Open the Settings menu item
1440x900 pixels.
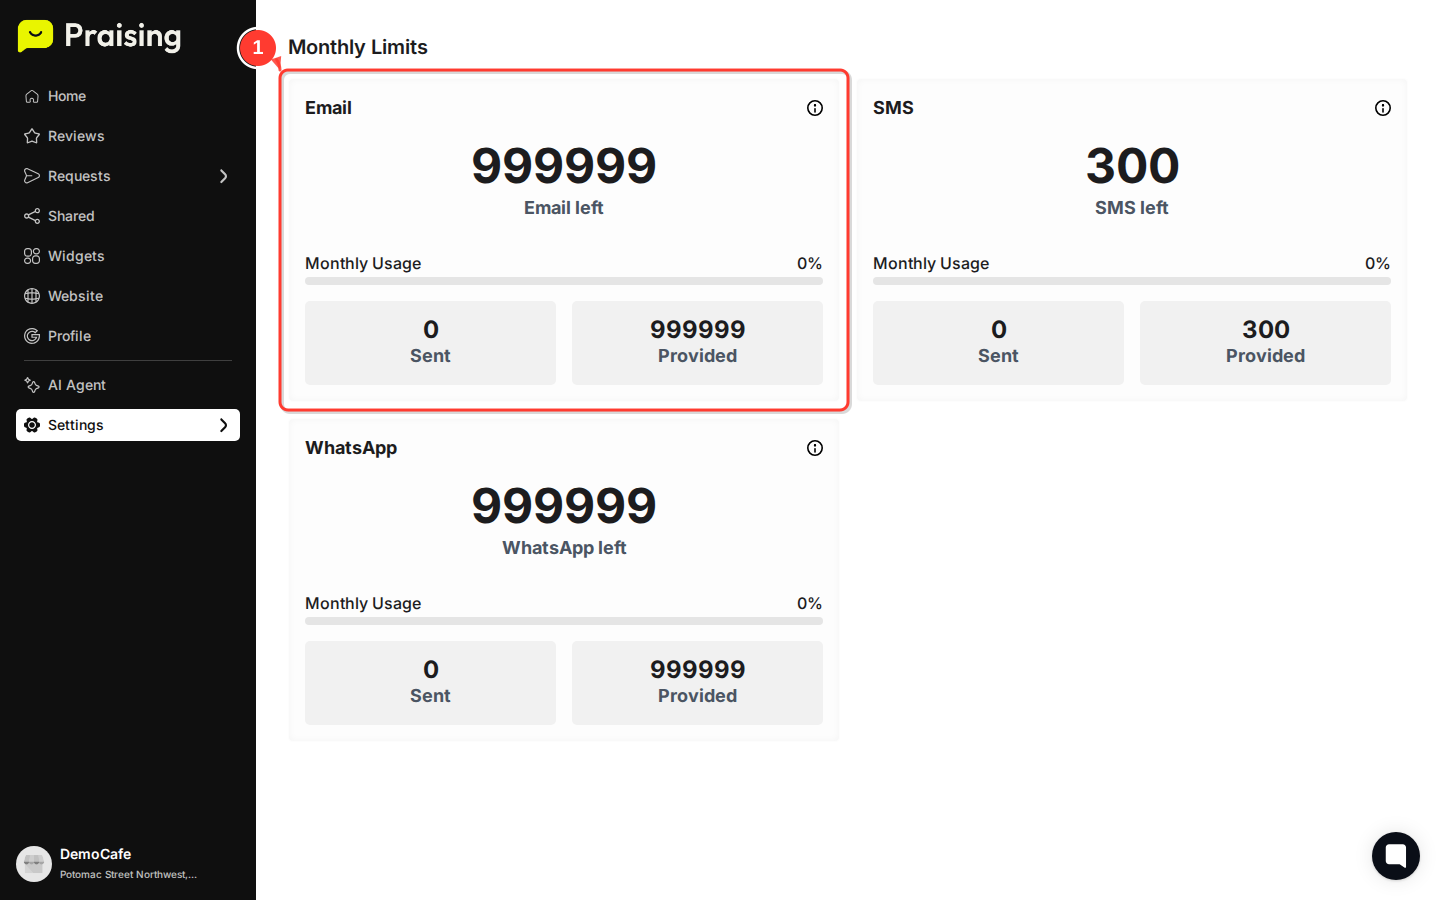[75, 425]
